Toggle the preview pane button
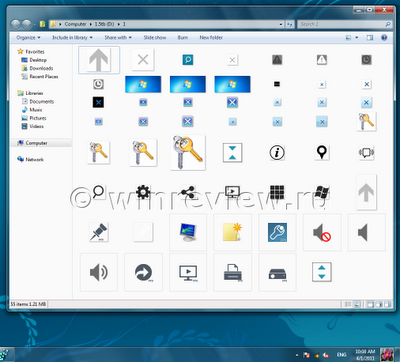 click(370, 38)
